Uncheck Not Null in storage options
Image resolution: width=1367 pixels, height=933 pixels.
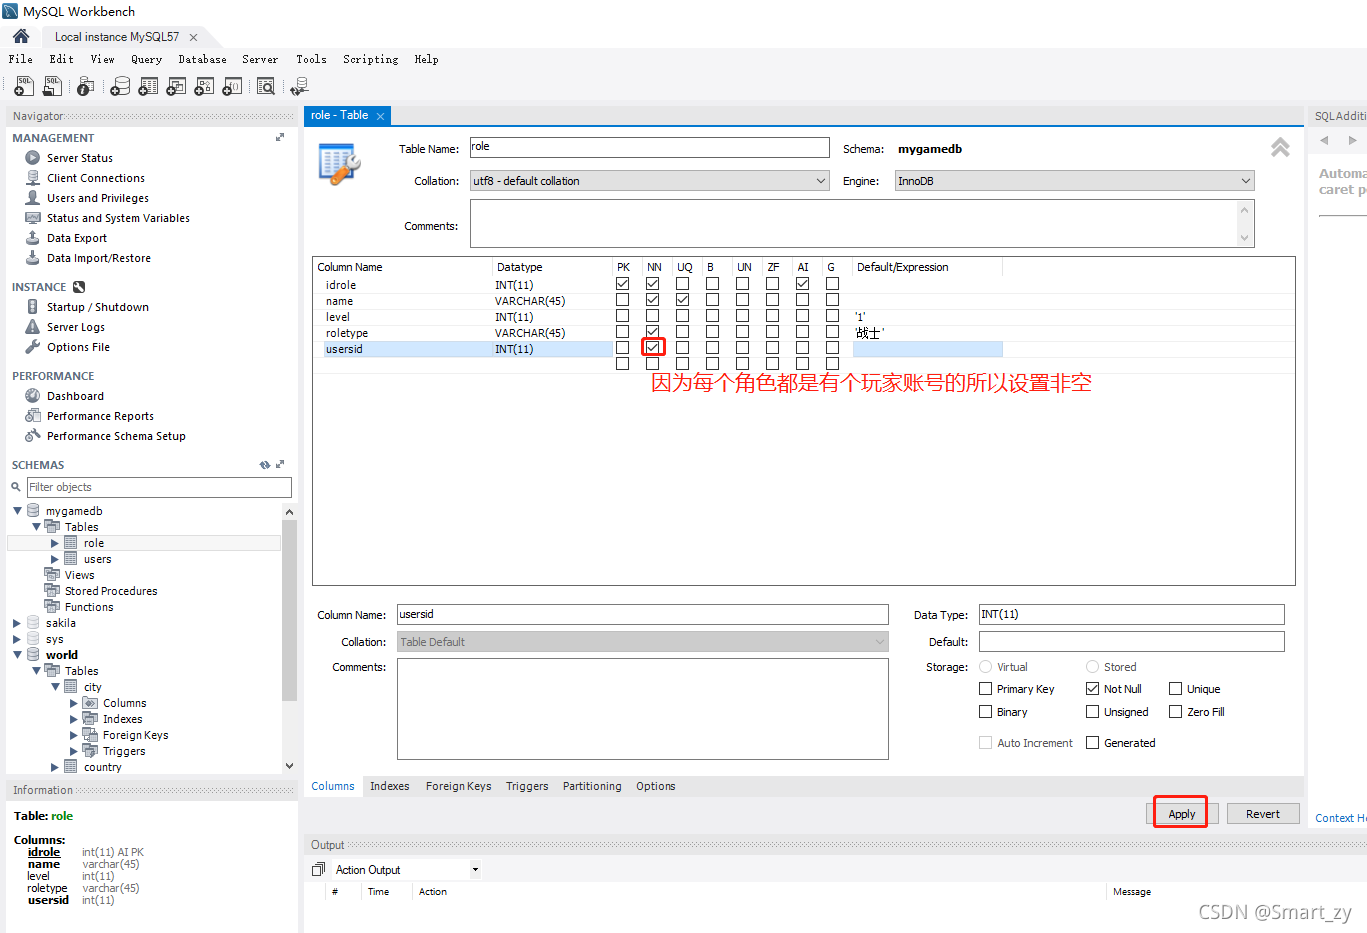pyautogui.click(x=1093, y=689)
